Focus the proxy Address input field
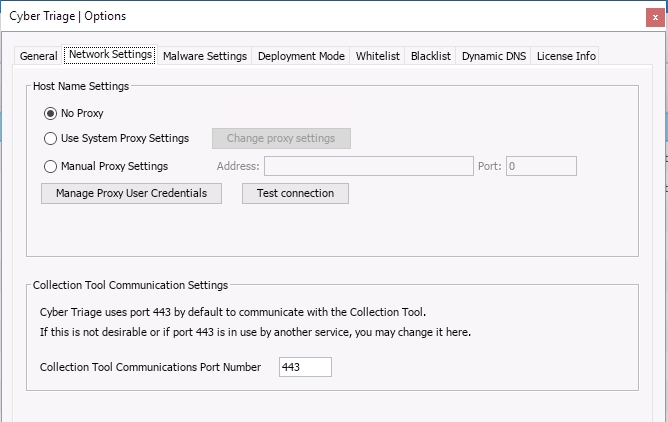 [x=369, y=166]
